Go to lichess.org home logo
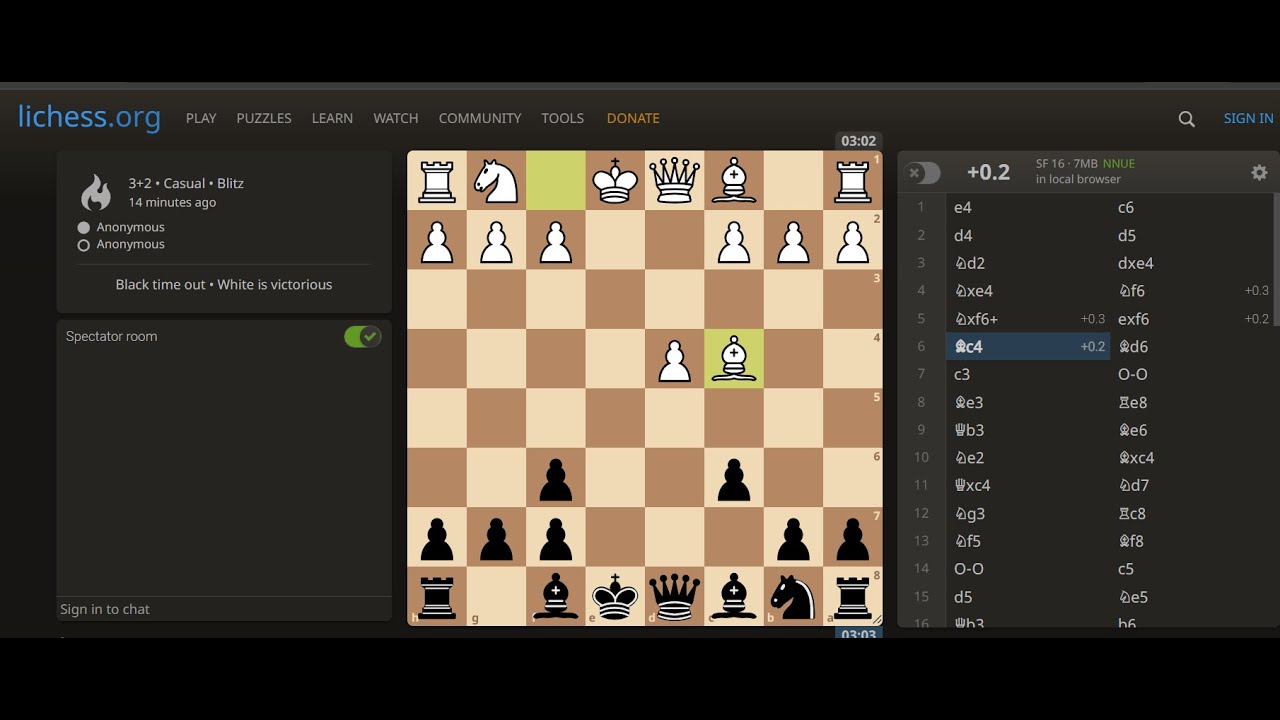Screen dimensions: 1280x720 coord(89,117)
